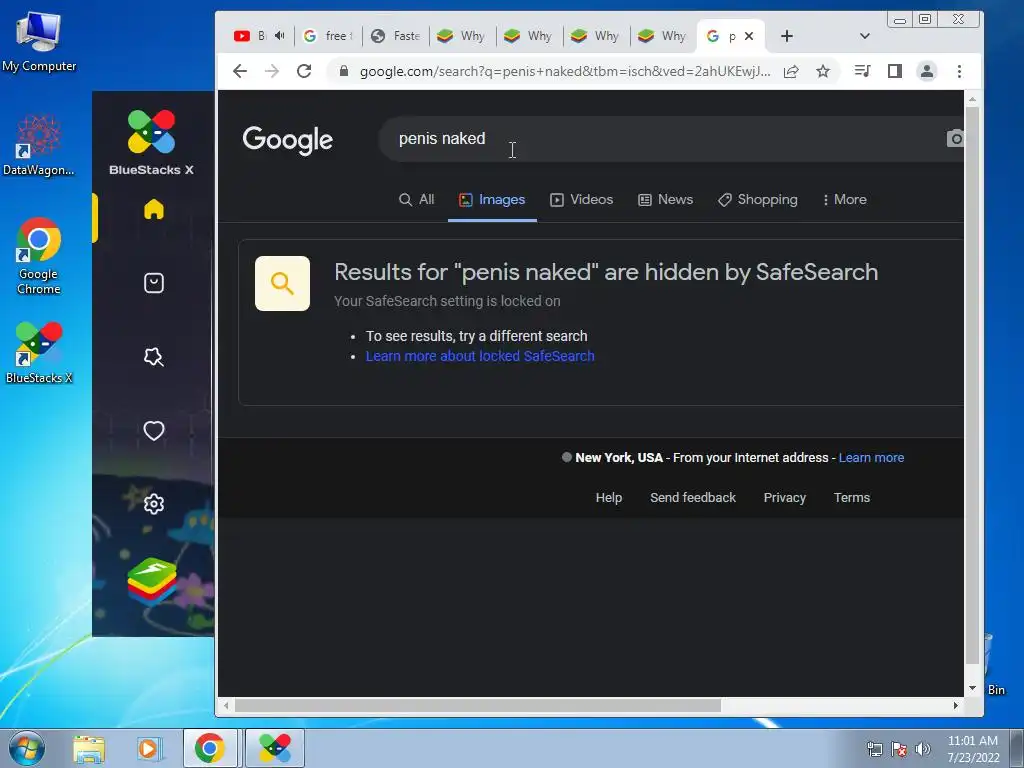Go back to the previous Chrome page
The width and height of the screenshot is (1024, 768).
click(240, 71)
